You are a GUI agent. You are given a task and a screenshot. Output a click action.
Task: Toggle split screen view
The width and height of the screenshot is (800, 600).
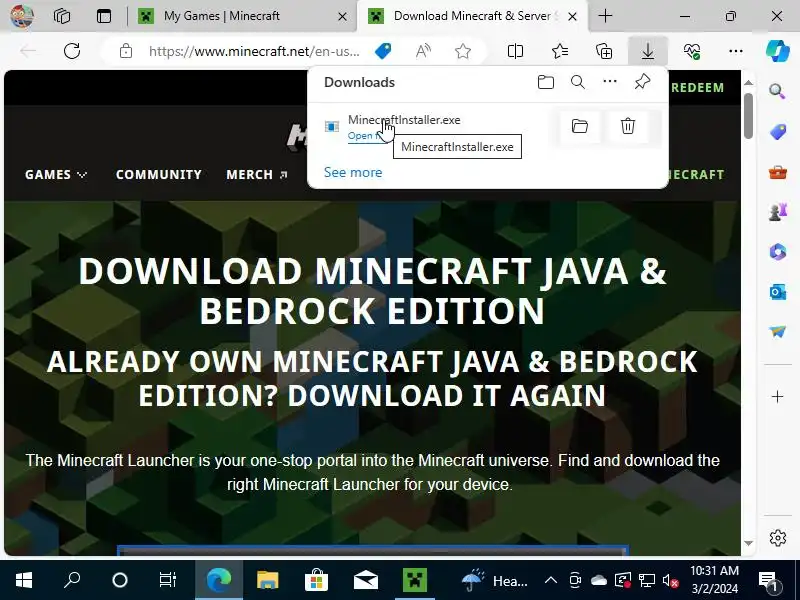(515, 51)
